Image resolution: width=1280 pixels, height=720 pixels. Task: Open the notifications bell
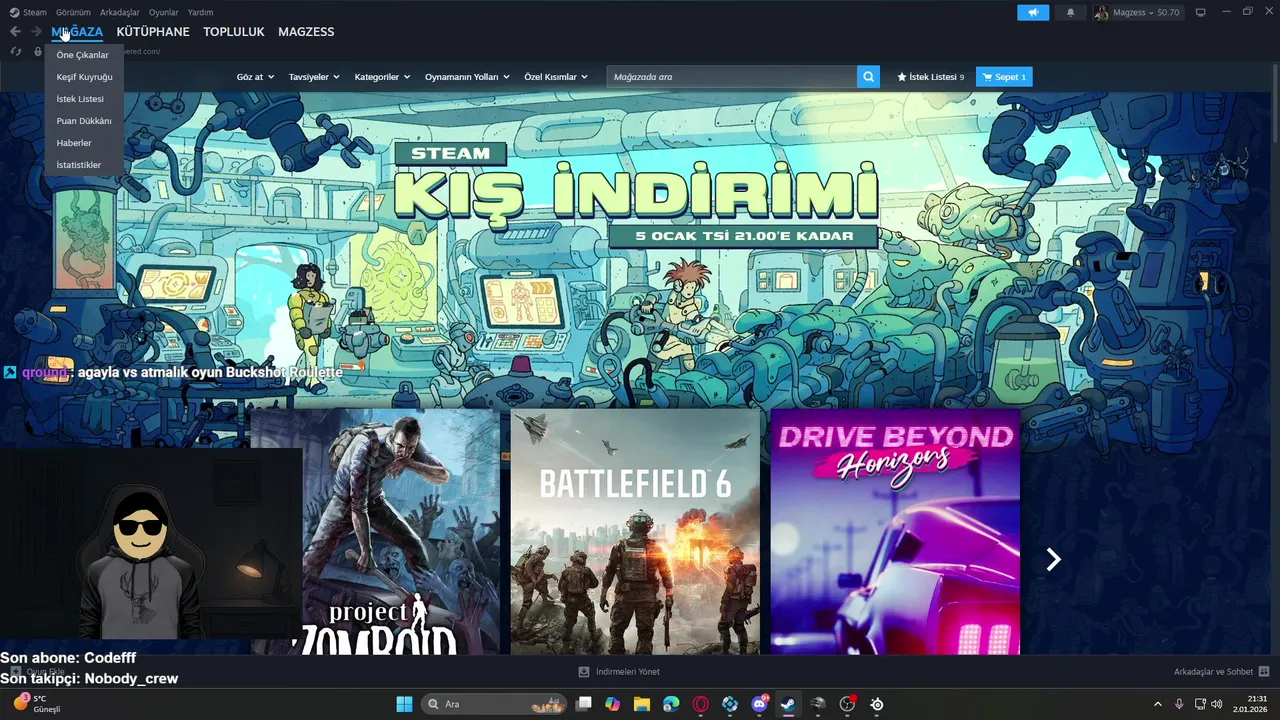click(1070, 12)
